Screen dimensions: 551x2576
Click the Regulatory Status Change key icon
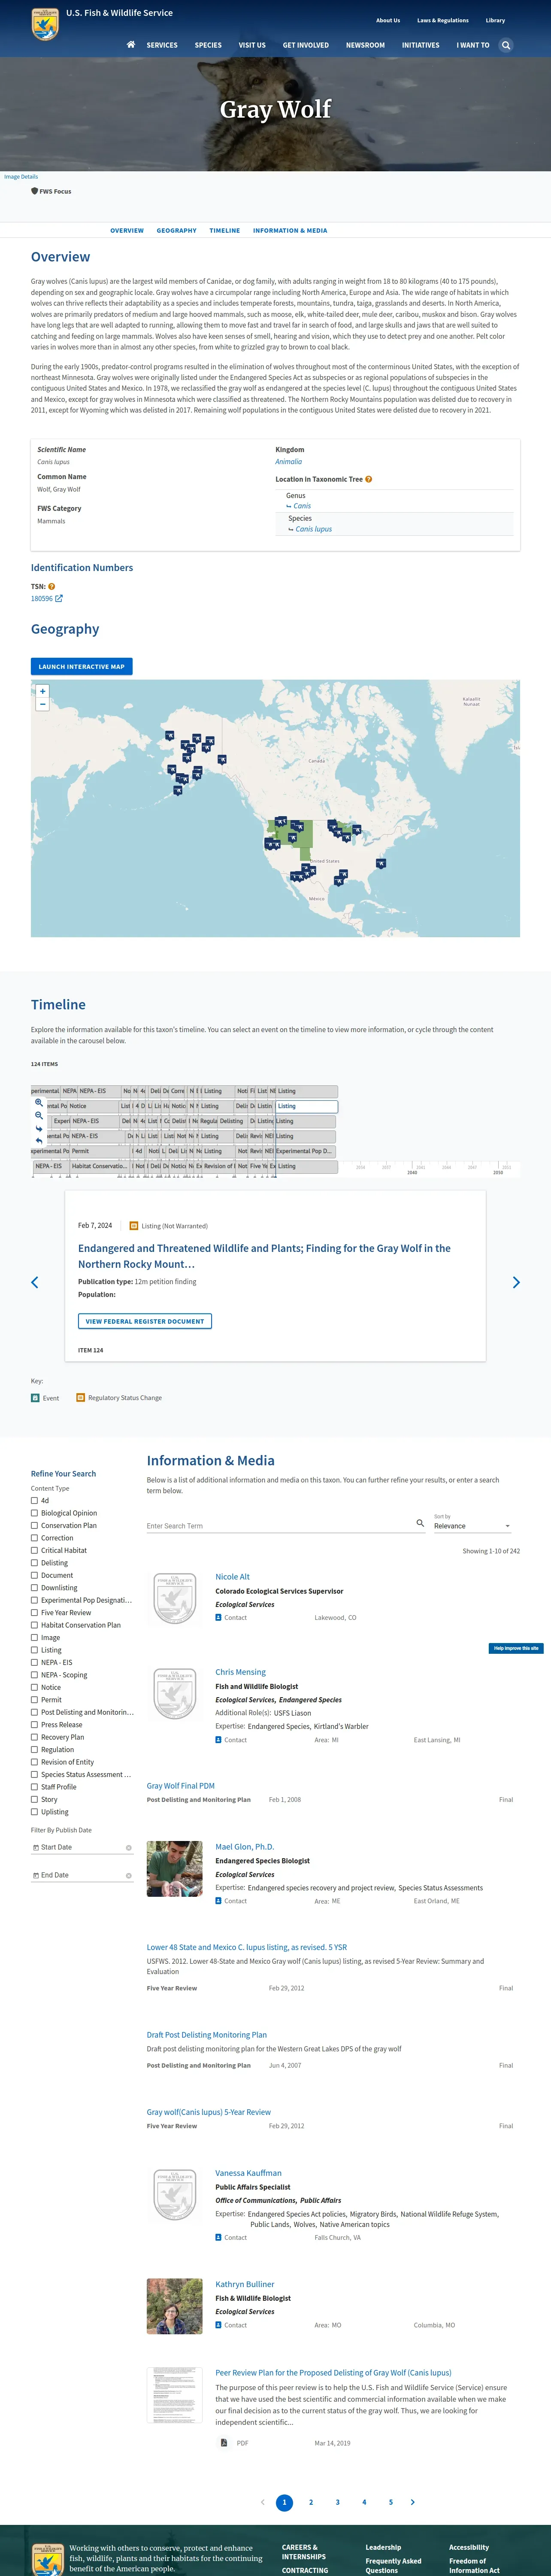click(x=81, y=1398)
